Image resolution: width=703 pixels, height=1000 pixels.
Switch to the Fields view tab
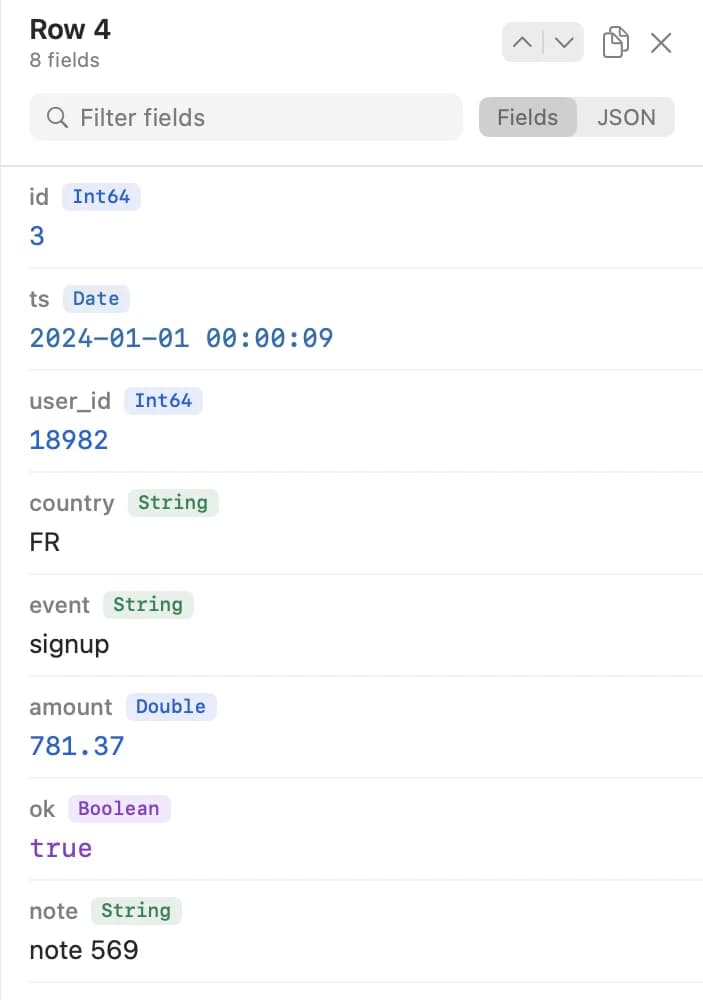(528, 117)
